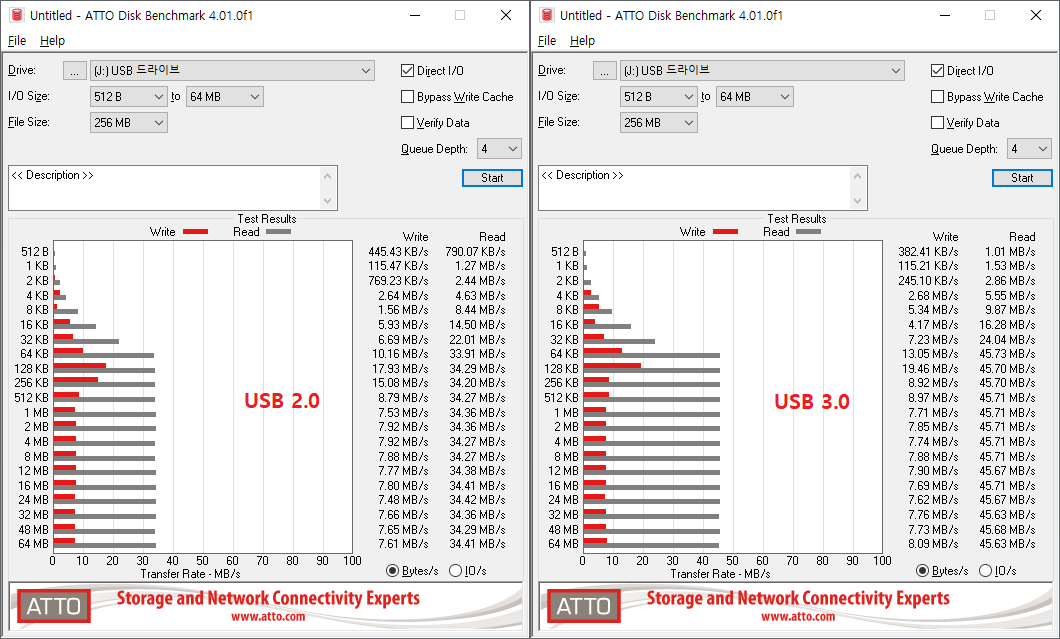
Task: Click ATTO app icon in left window title bar
Action: [17, 15]
